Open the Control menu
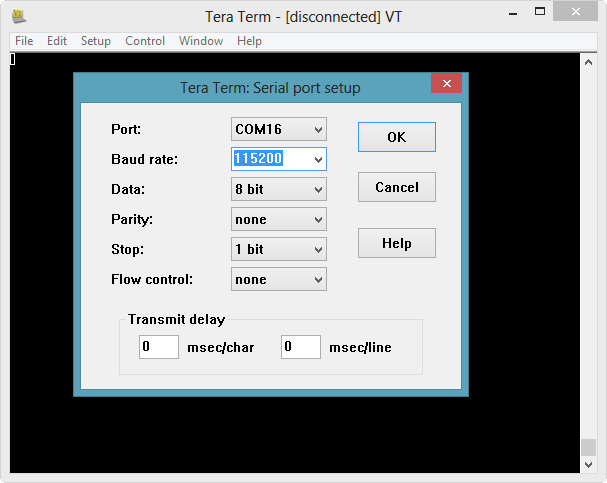The width and height of the screenshot is (607, 483). (x=145, y=41)
